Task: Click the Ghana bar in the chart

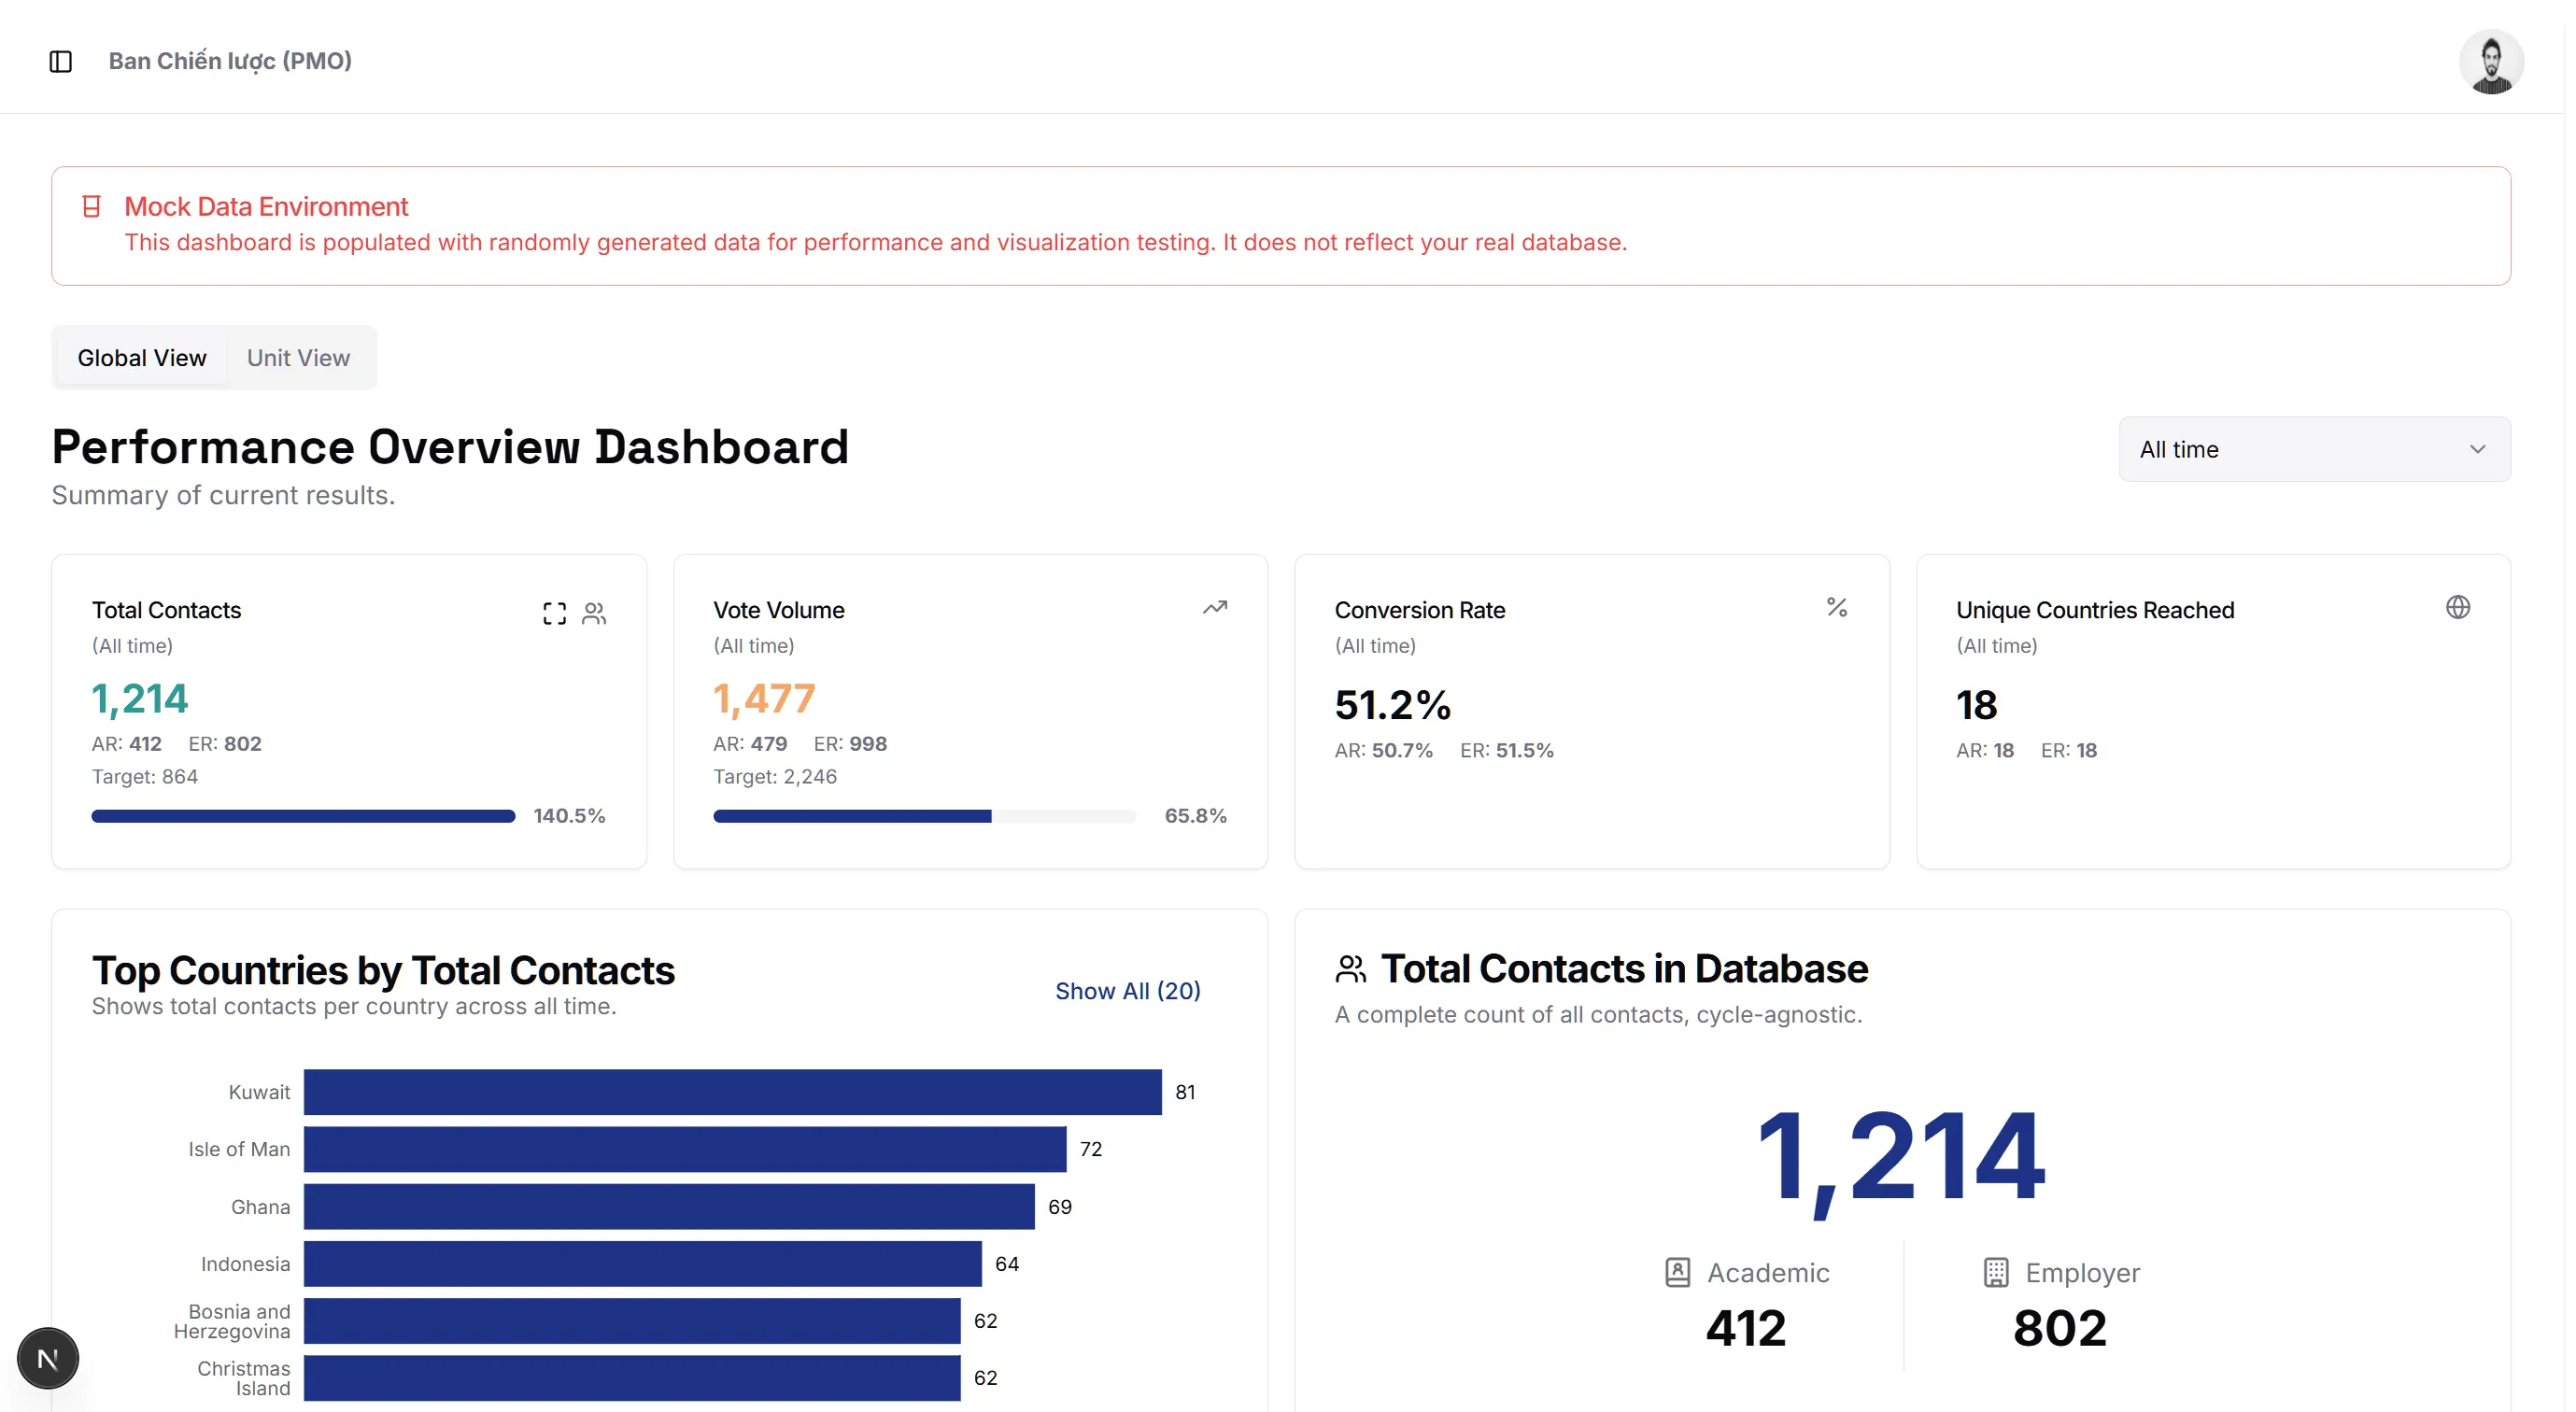Action: tap(669, 1207)
